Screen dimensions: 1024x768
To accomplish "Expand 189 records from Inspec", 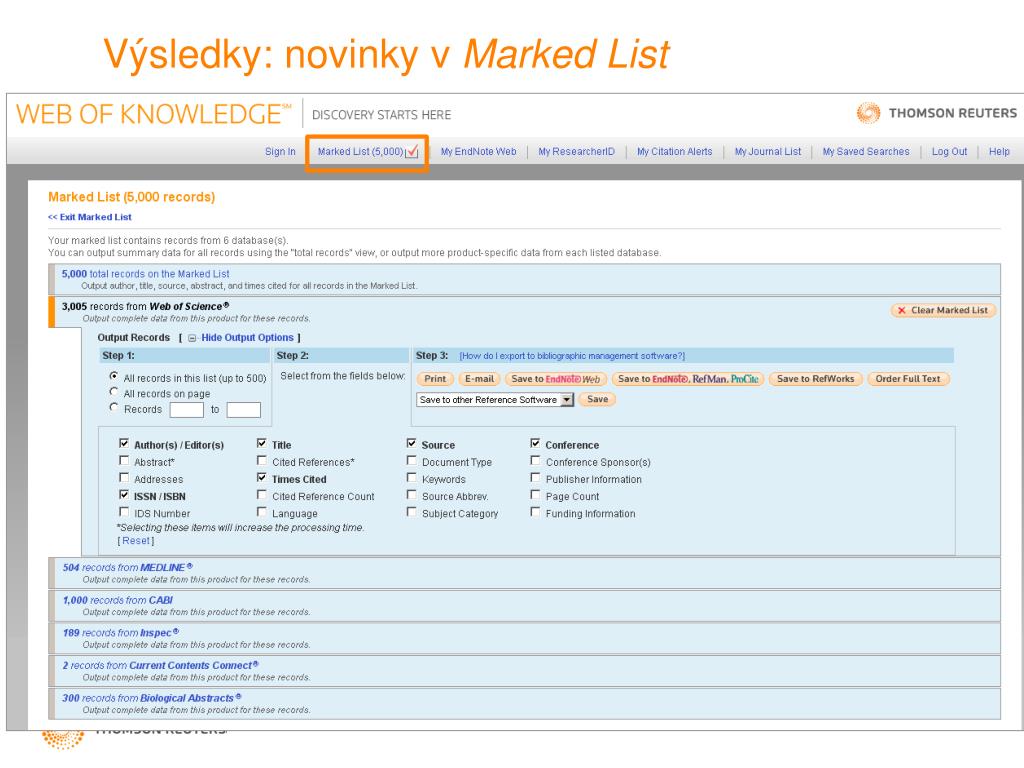I will click(x=121, y=633).
